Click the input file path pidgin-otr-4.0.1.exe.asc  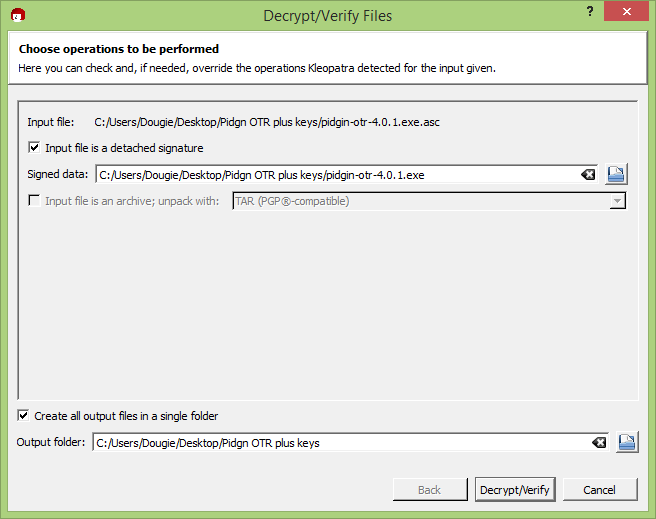click(x=267, y=122)
